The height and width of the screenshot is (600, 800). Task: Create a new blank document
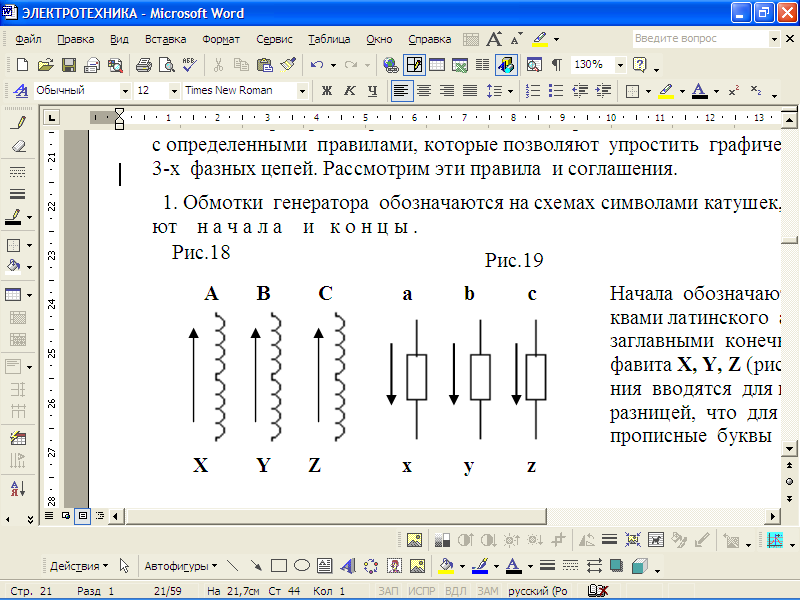click(x=22, y=65)
